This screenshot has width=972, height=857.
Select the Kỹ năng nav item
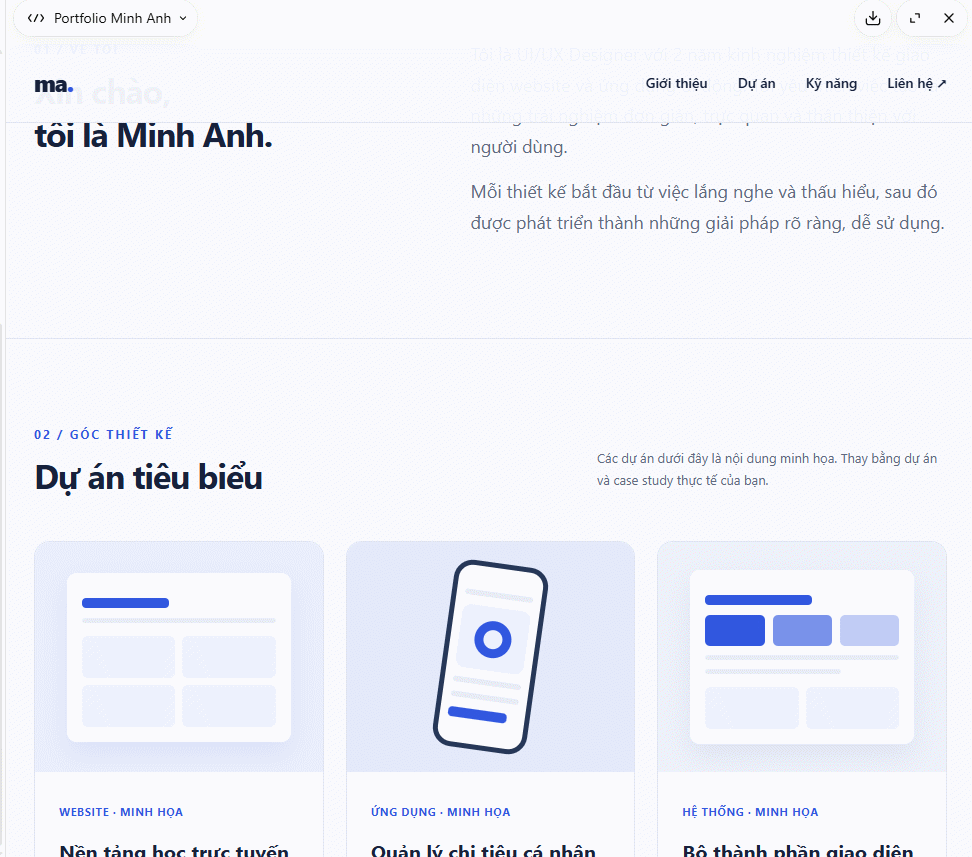click(x=831, y=83)
